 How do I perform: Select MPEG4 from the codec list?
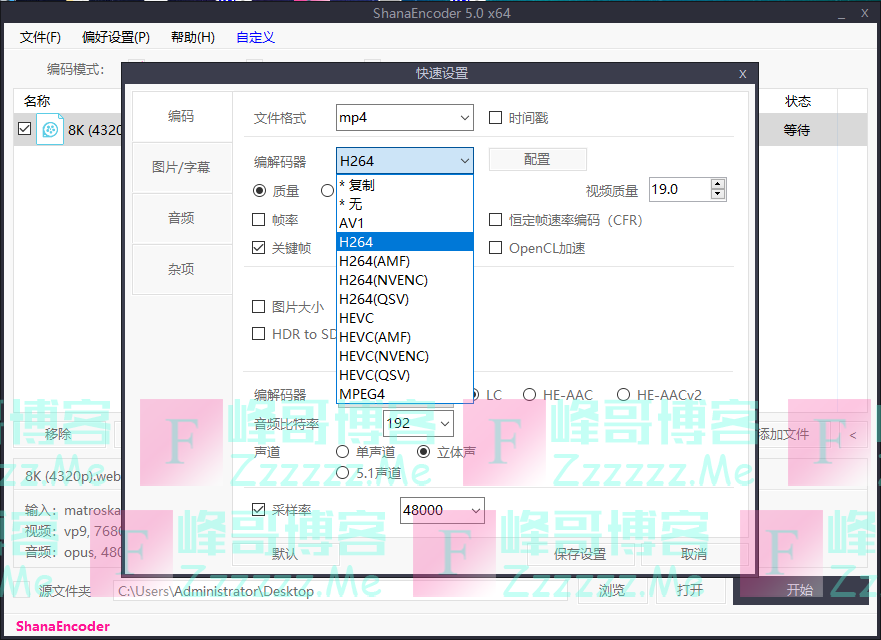tap(361, 394)
